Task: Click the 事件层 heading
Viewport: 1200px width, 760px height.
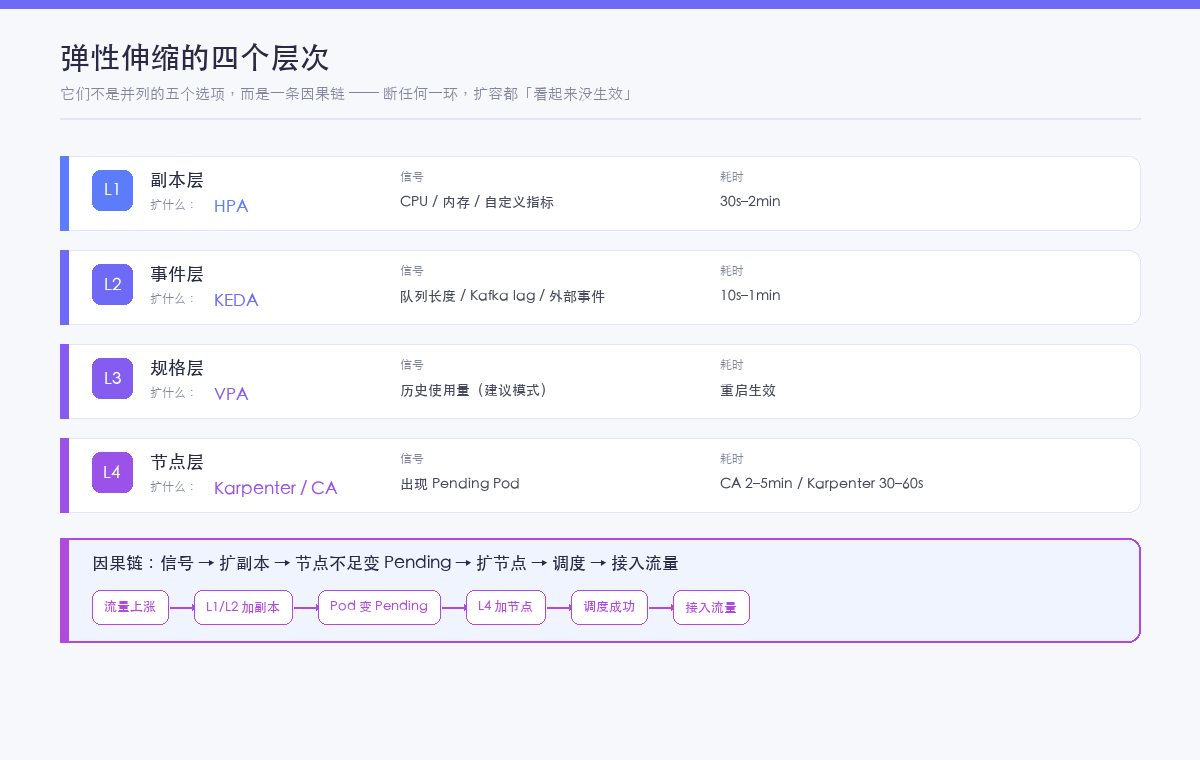Action: [x=177, y=274]
